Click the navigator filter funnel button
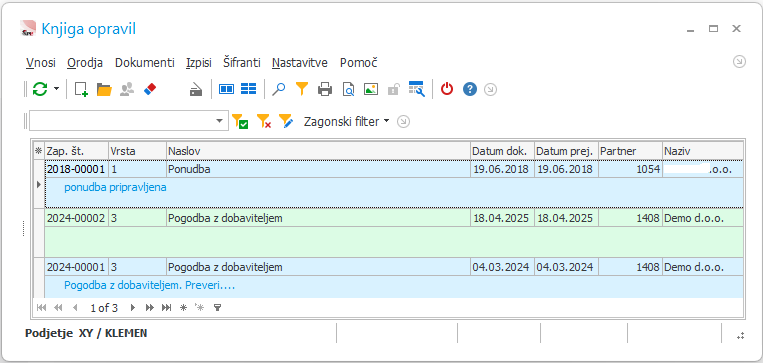Viewport: 763px width, 363px height. click(x=218, y=308)
